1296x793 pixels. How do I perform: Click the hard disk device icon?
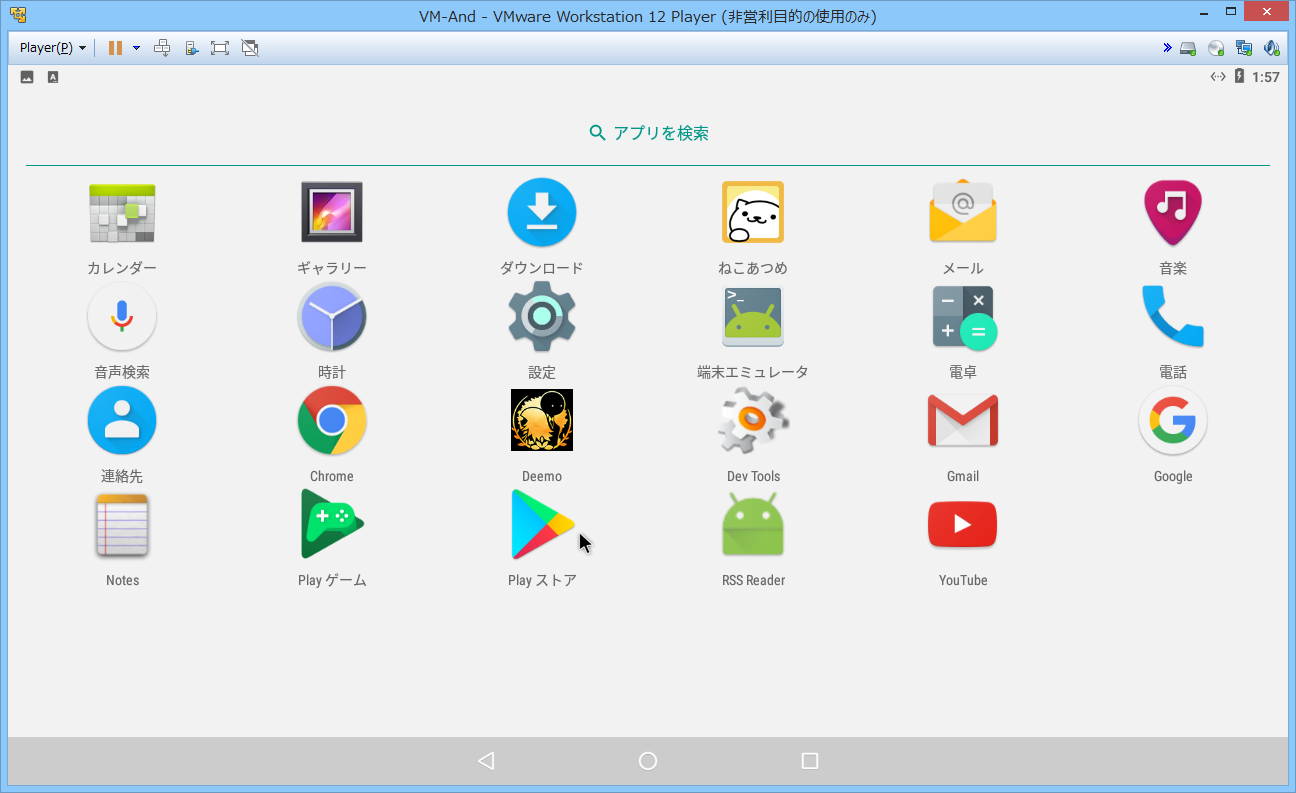coord(1188,48)
